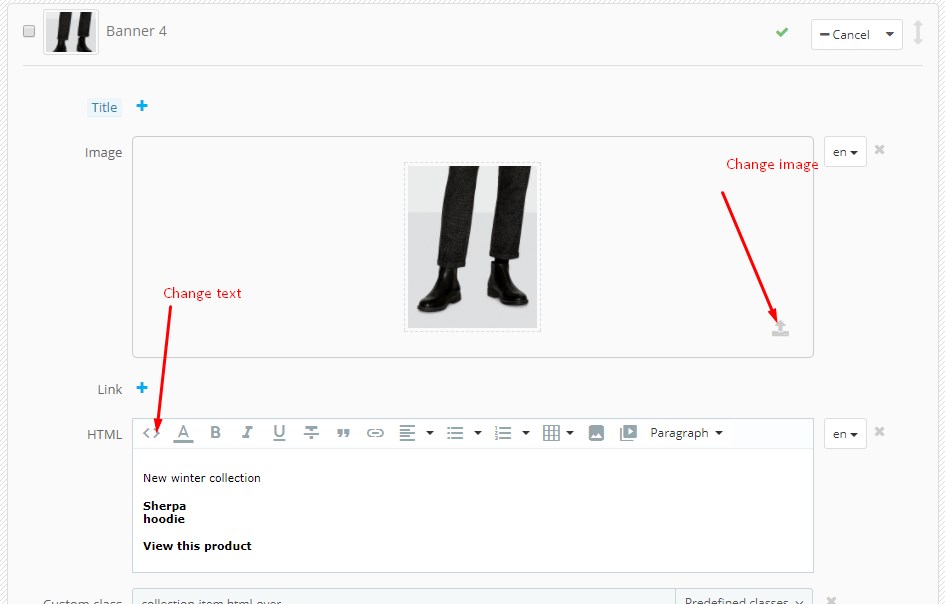Open the Paragraph format dropdown
The height and width of the screenshot is (604, 945).
tap(686, 433)
